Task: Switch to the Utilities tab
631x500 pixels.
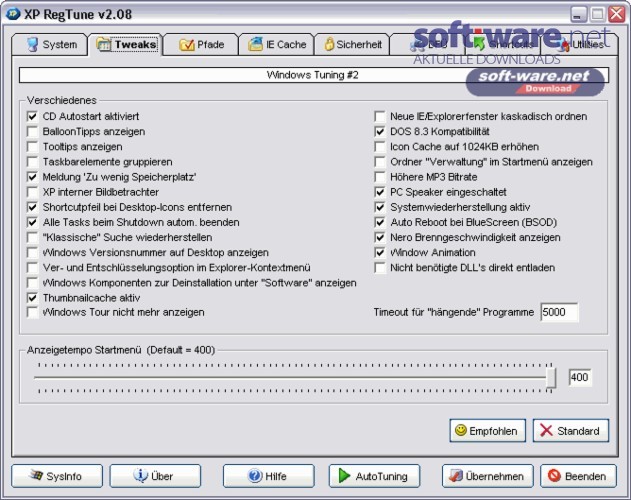Action: pos(579,44)
